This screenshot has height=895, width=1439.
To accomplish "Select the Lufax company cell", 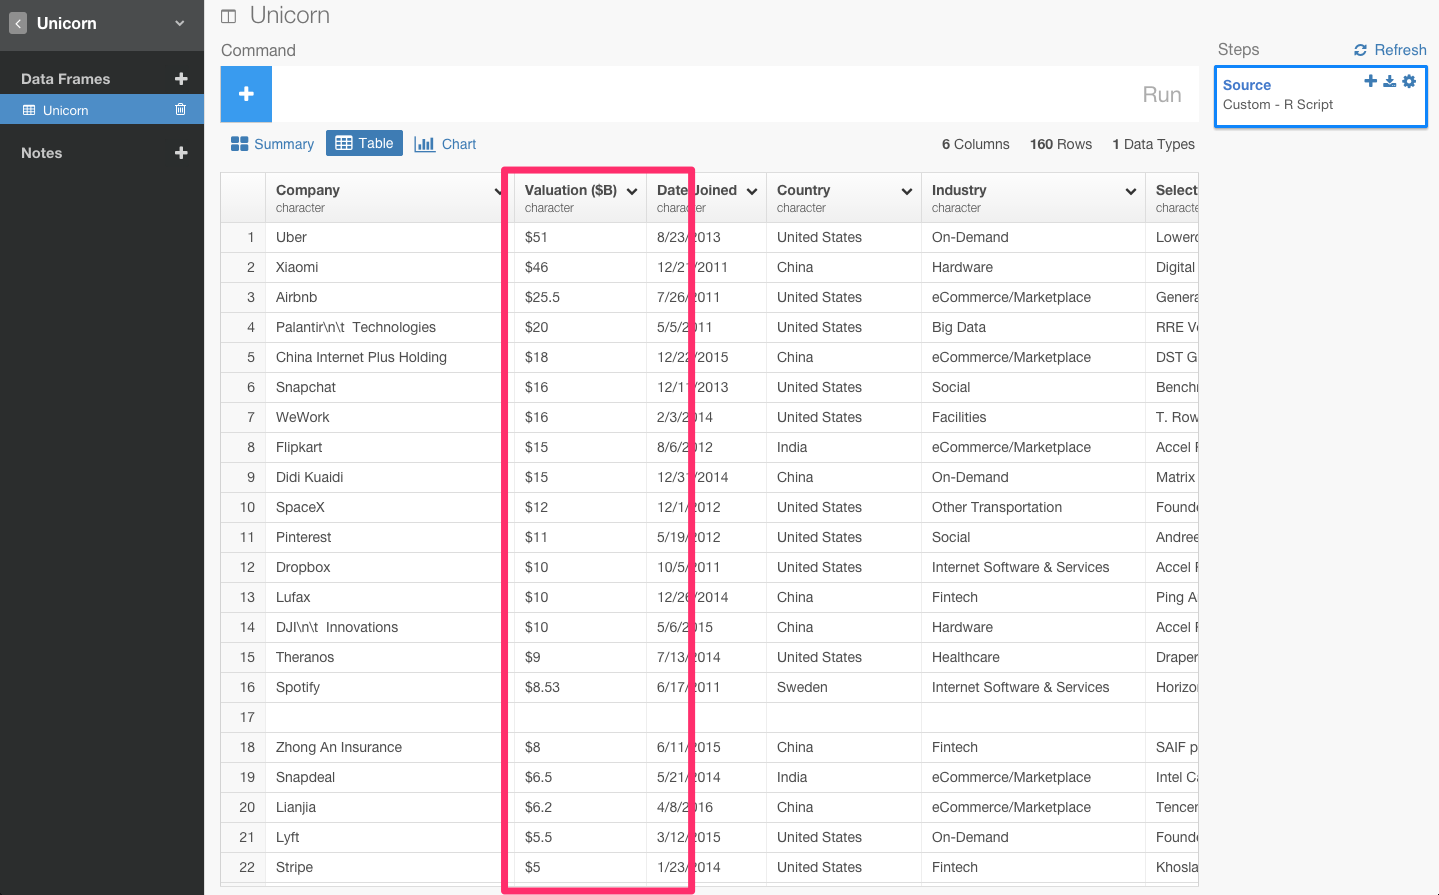I will tap(390, 597).
